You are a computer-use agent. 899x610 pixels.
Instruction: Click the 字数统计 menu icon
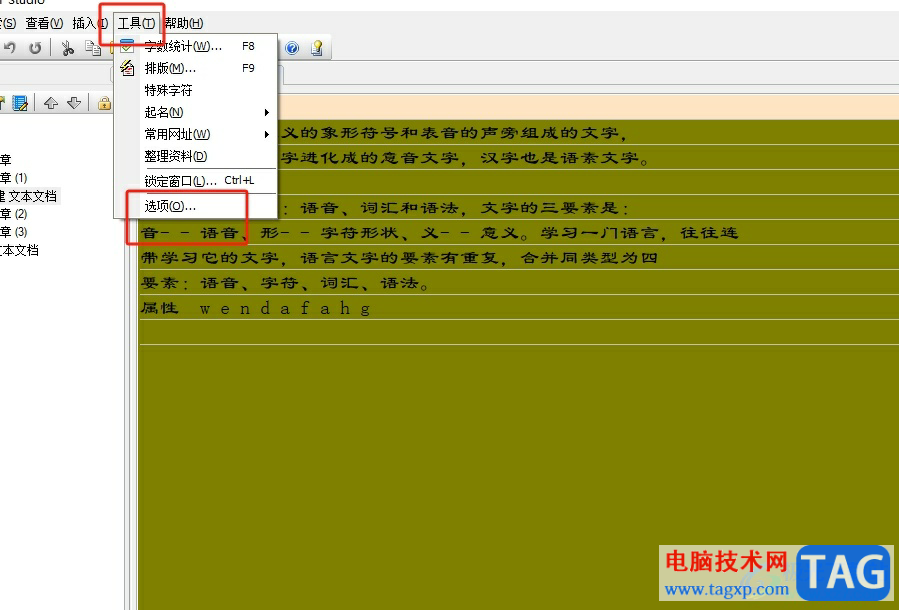(127, 46)
